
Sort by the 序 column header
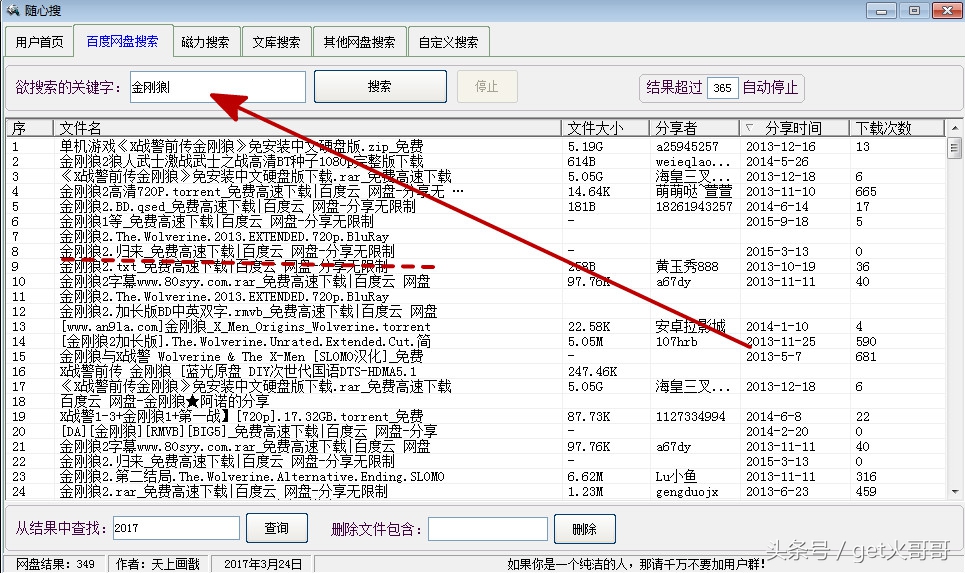point(29,128)
